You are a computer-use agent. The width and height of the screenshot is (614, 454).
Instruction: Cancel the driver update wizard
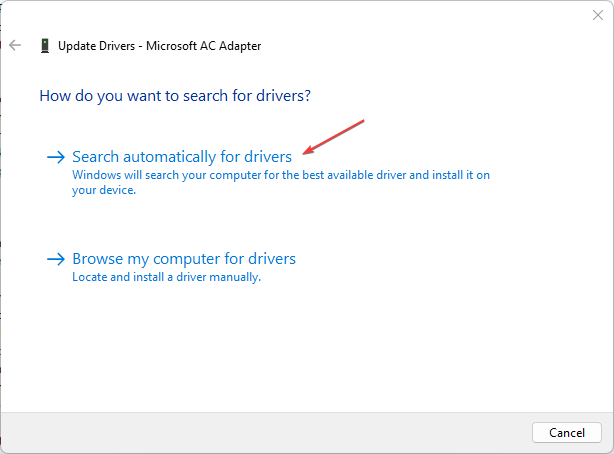(x=567, y=432)
